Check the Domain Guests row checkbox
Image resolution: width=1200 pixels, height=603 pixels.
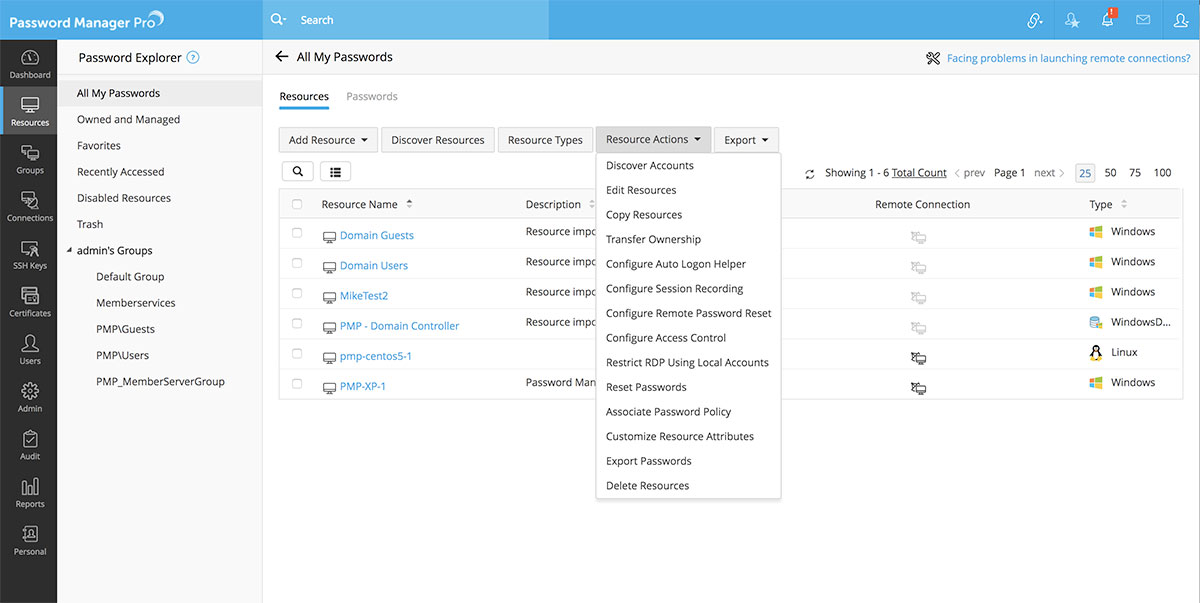coord(297,232)
